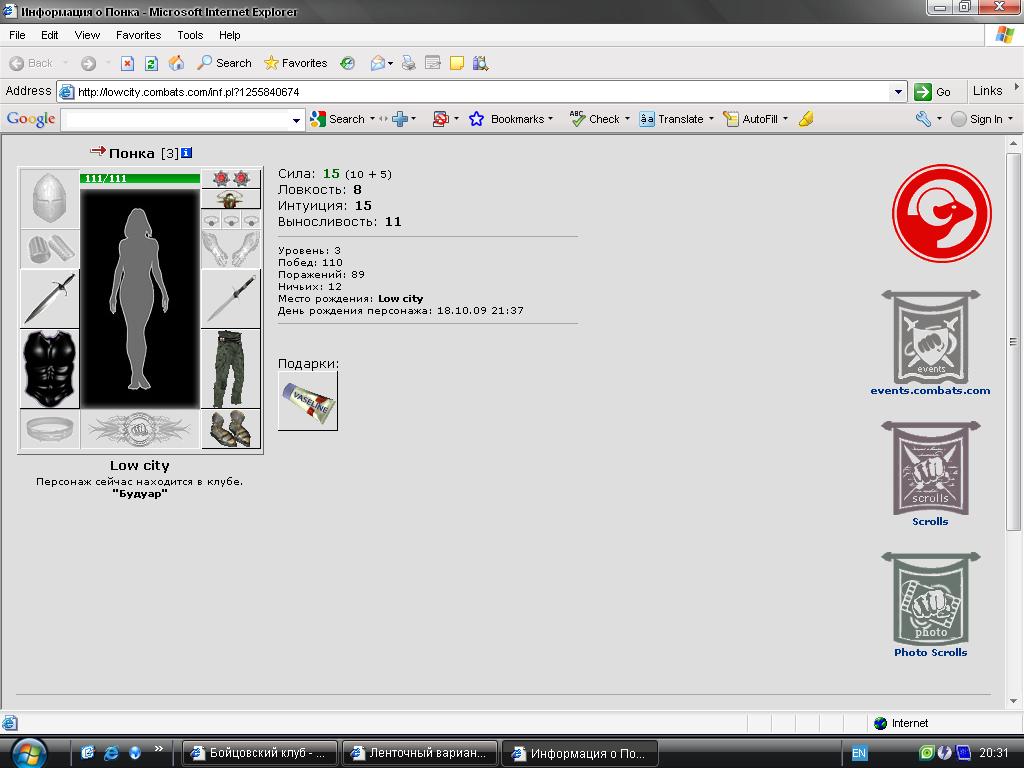
Task: Click the Search toolbar button
Action: [225, 63]
